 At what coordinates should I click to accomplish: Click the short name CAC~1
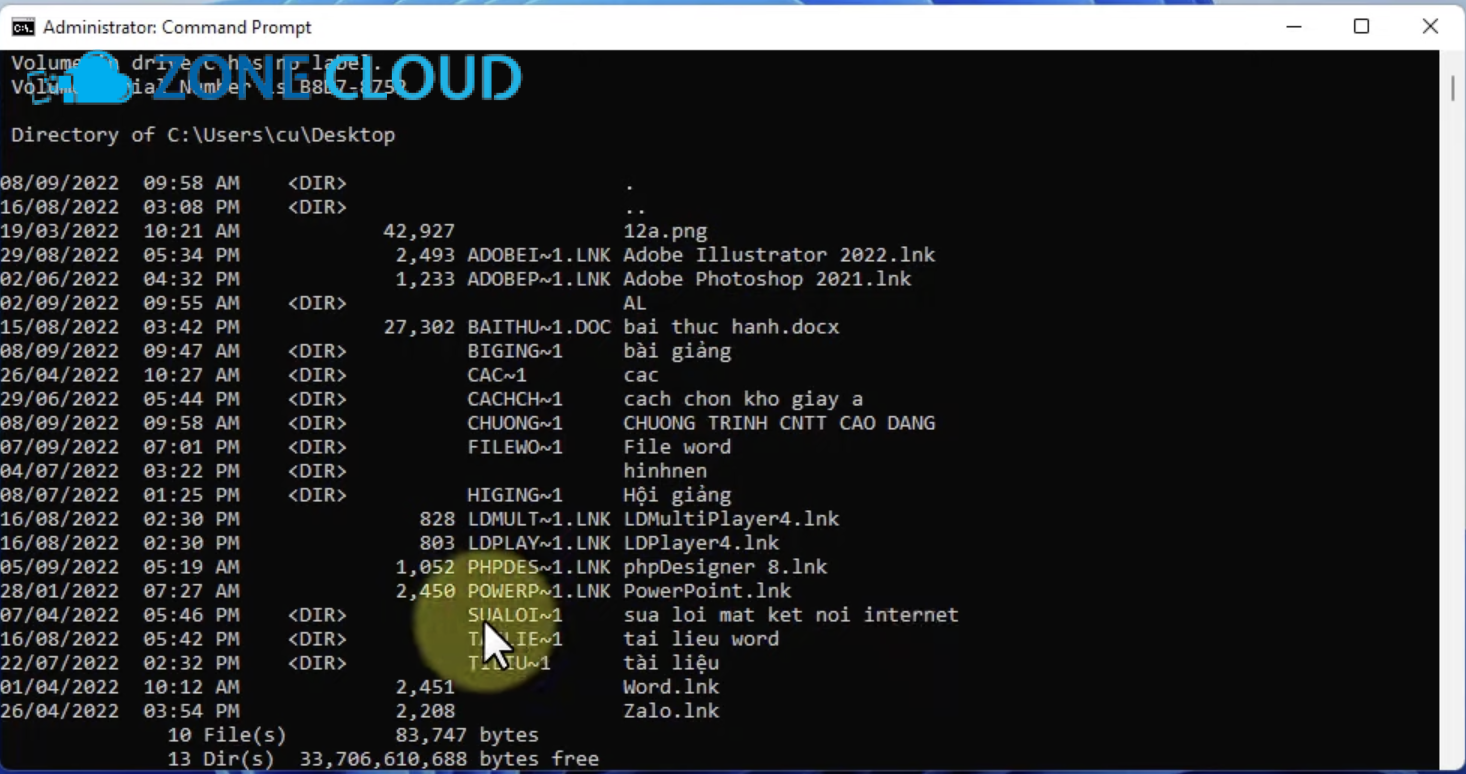click(497, 375)
